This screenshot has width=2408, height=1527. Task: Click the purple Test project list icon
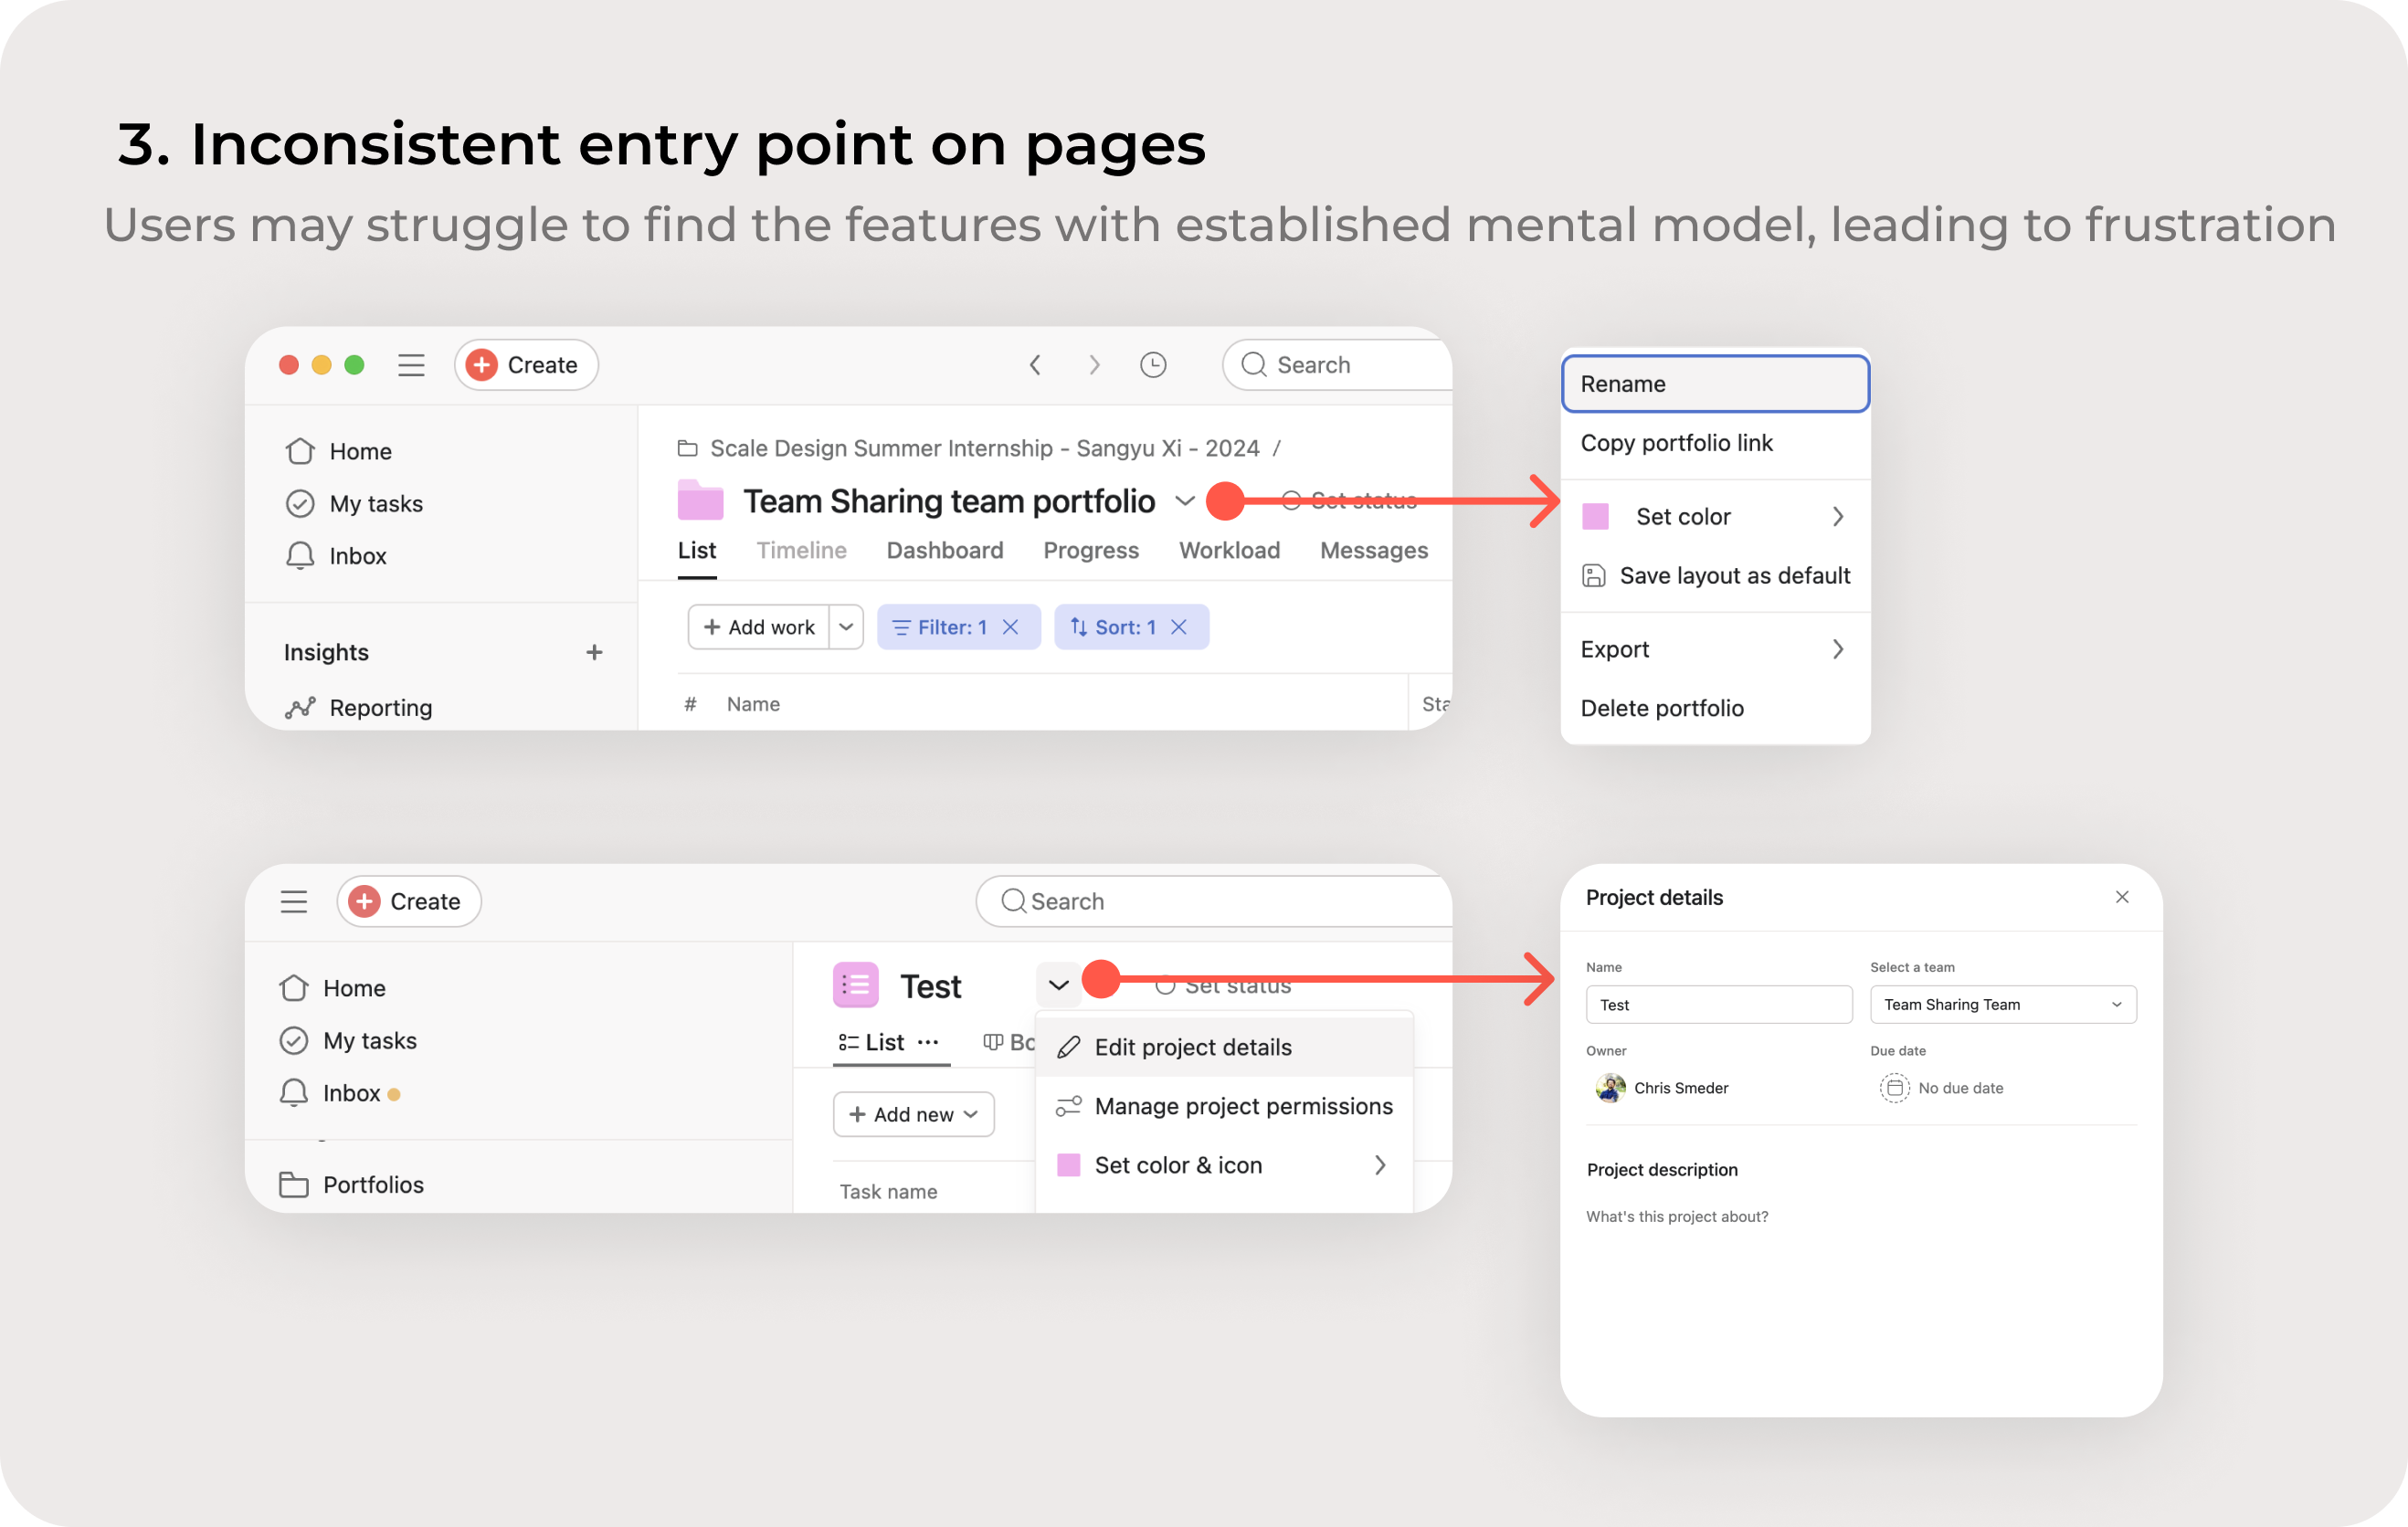pyautogui.click(x=855, y=984)
